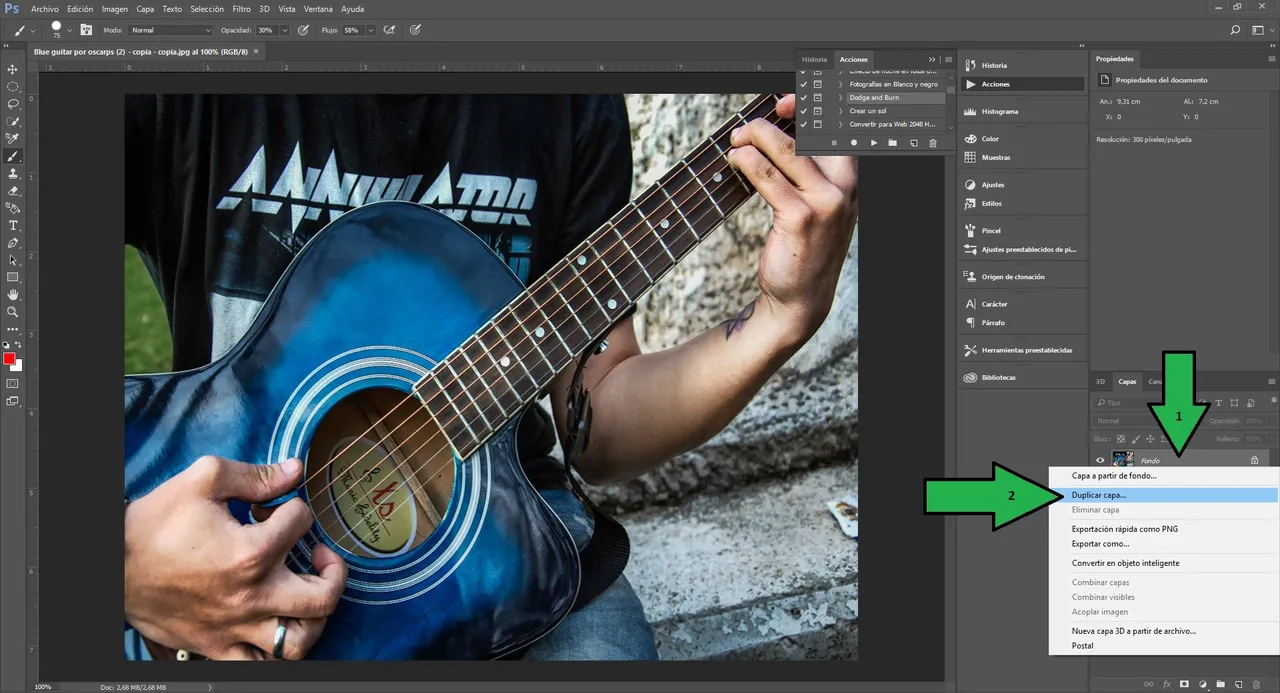Enable airbrush build-up icon next to Flujo
The width and height of the screenshot is (1280, 693).
389,30
